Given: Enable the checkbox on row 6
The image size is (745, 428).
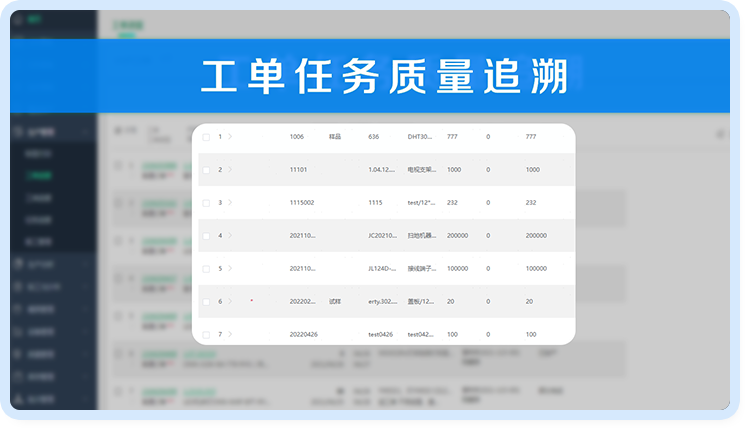Looking at the screenshot, I should point(206,301).
